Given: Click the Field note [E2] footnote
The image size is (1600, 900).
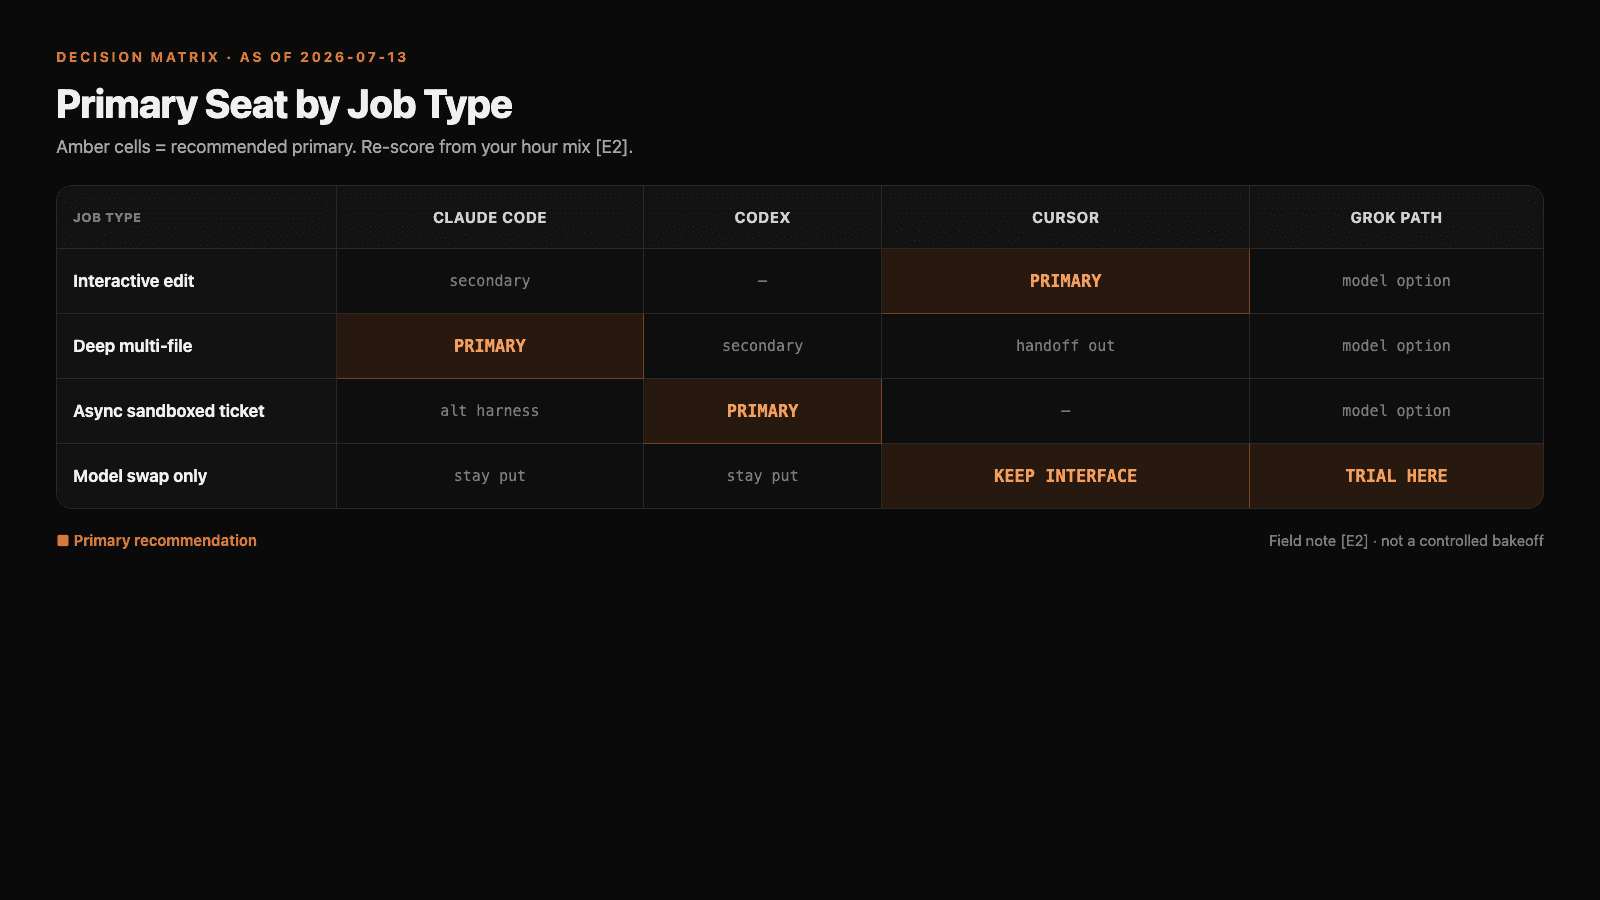Looking at the screenshot, I should [x=1406, y=541].
